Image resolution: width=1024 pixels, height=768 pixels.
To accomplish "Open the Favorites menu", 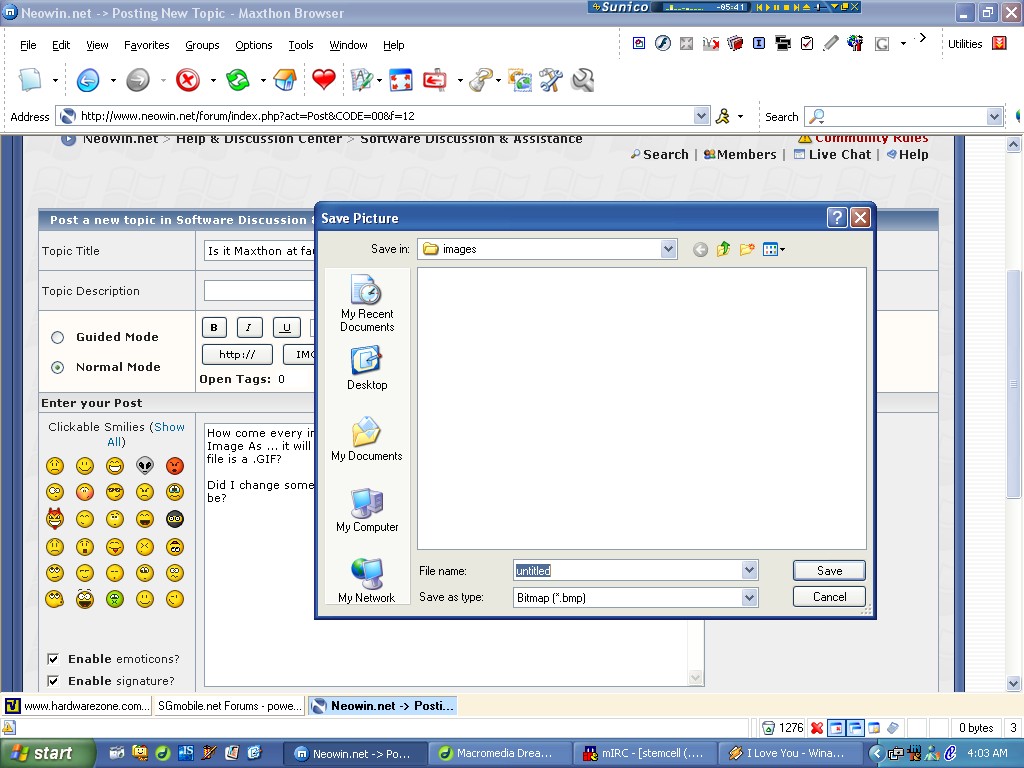I will [x=146, y=45].
